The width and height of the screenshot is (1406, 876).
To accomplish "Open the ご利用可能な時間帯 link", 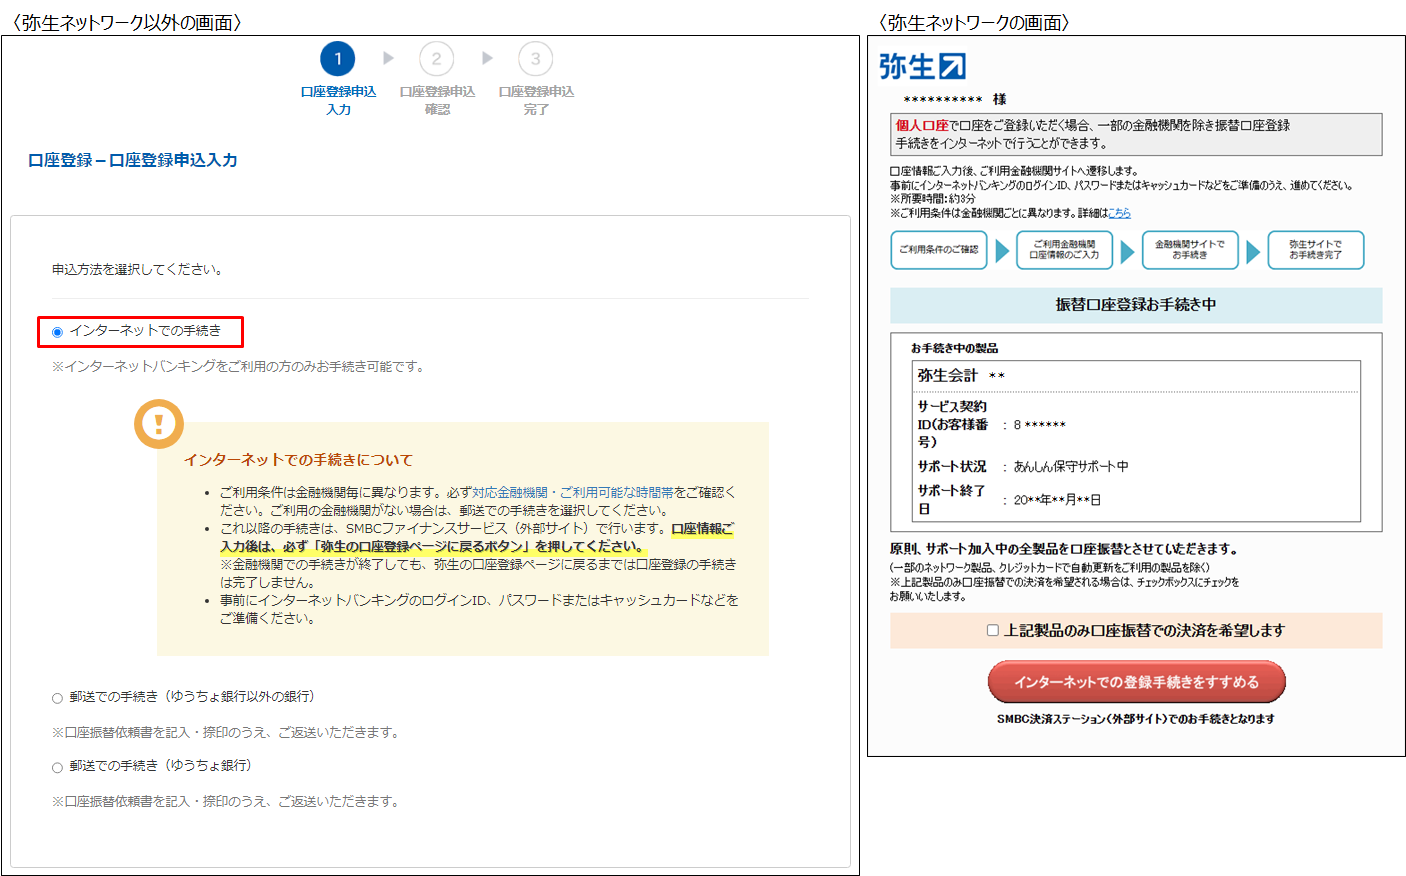I will coord(617,492).
